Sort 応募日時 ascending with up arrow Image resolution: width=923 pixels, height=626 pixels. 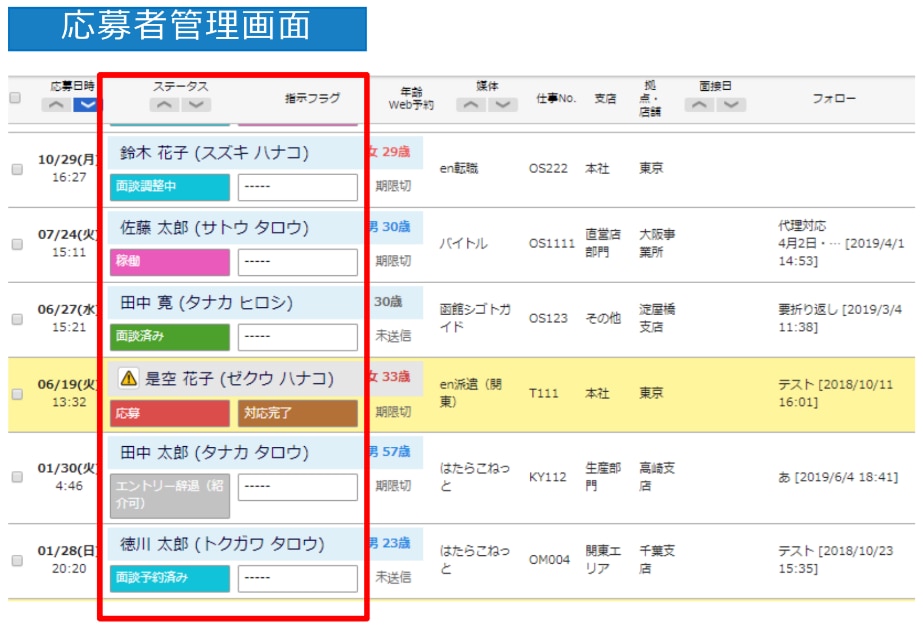[x=57, y=104]
